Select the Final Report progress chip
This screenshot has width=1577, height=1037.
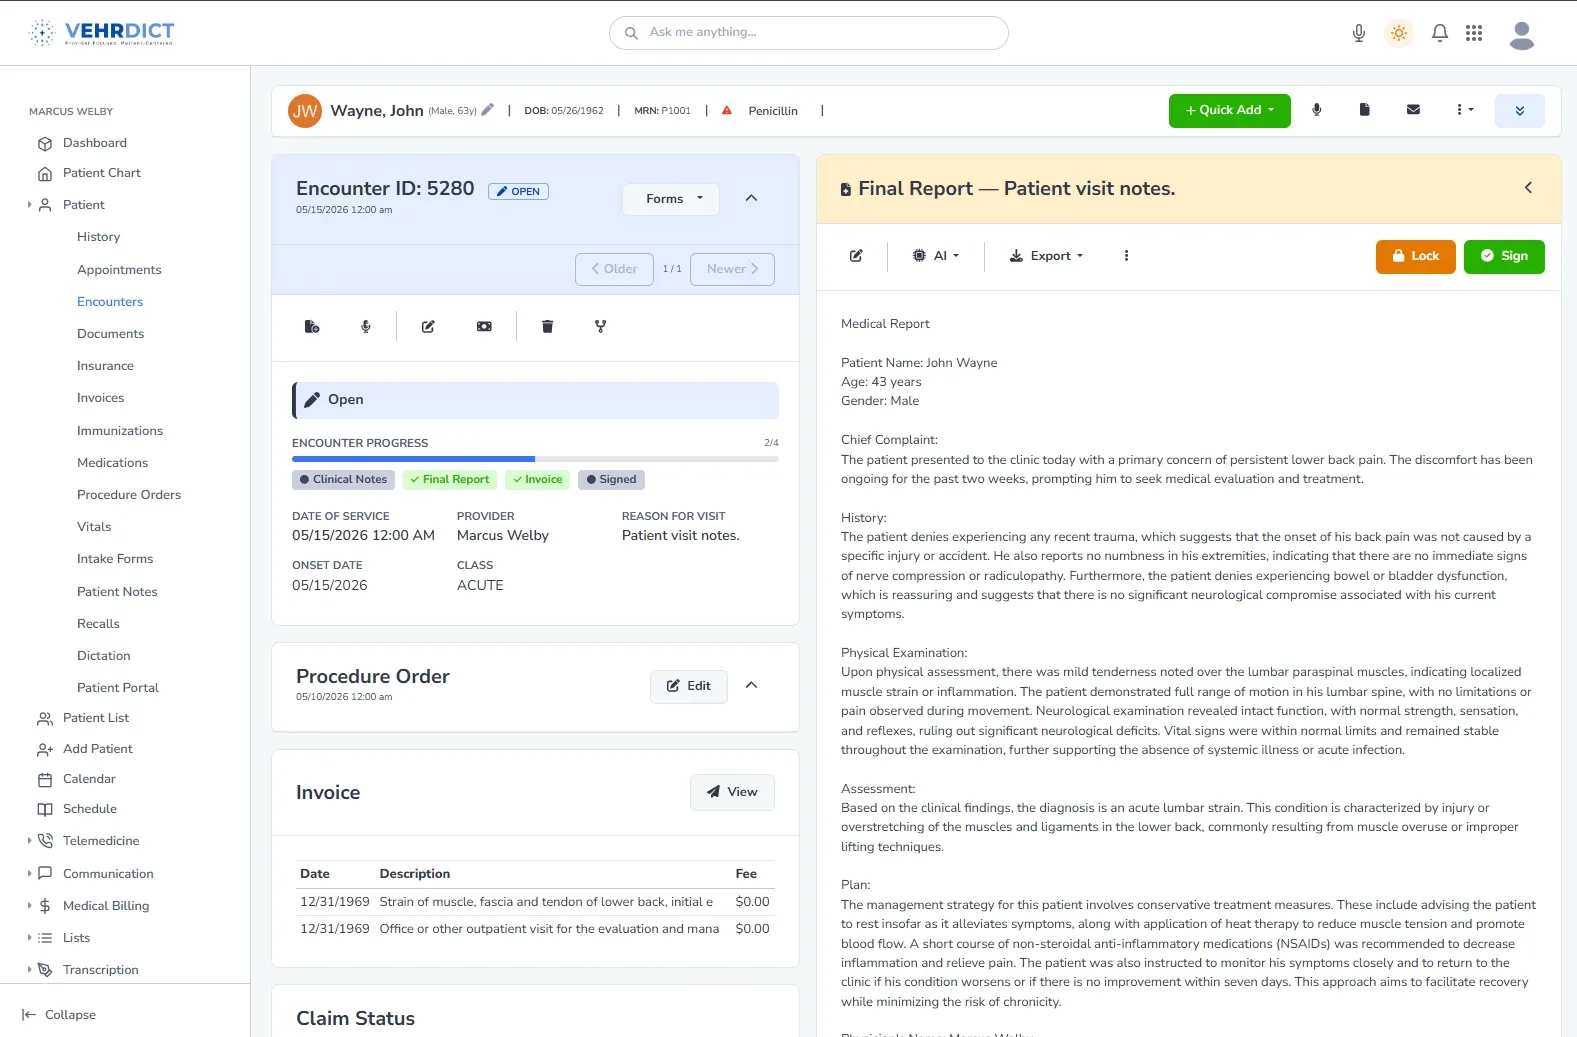click(450, 480)
